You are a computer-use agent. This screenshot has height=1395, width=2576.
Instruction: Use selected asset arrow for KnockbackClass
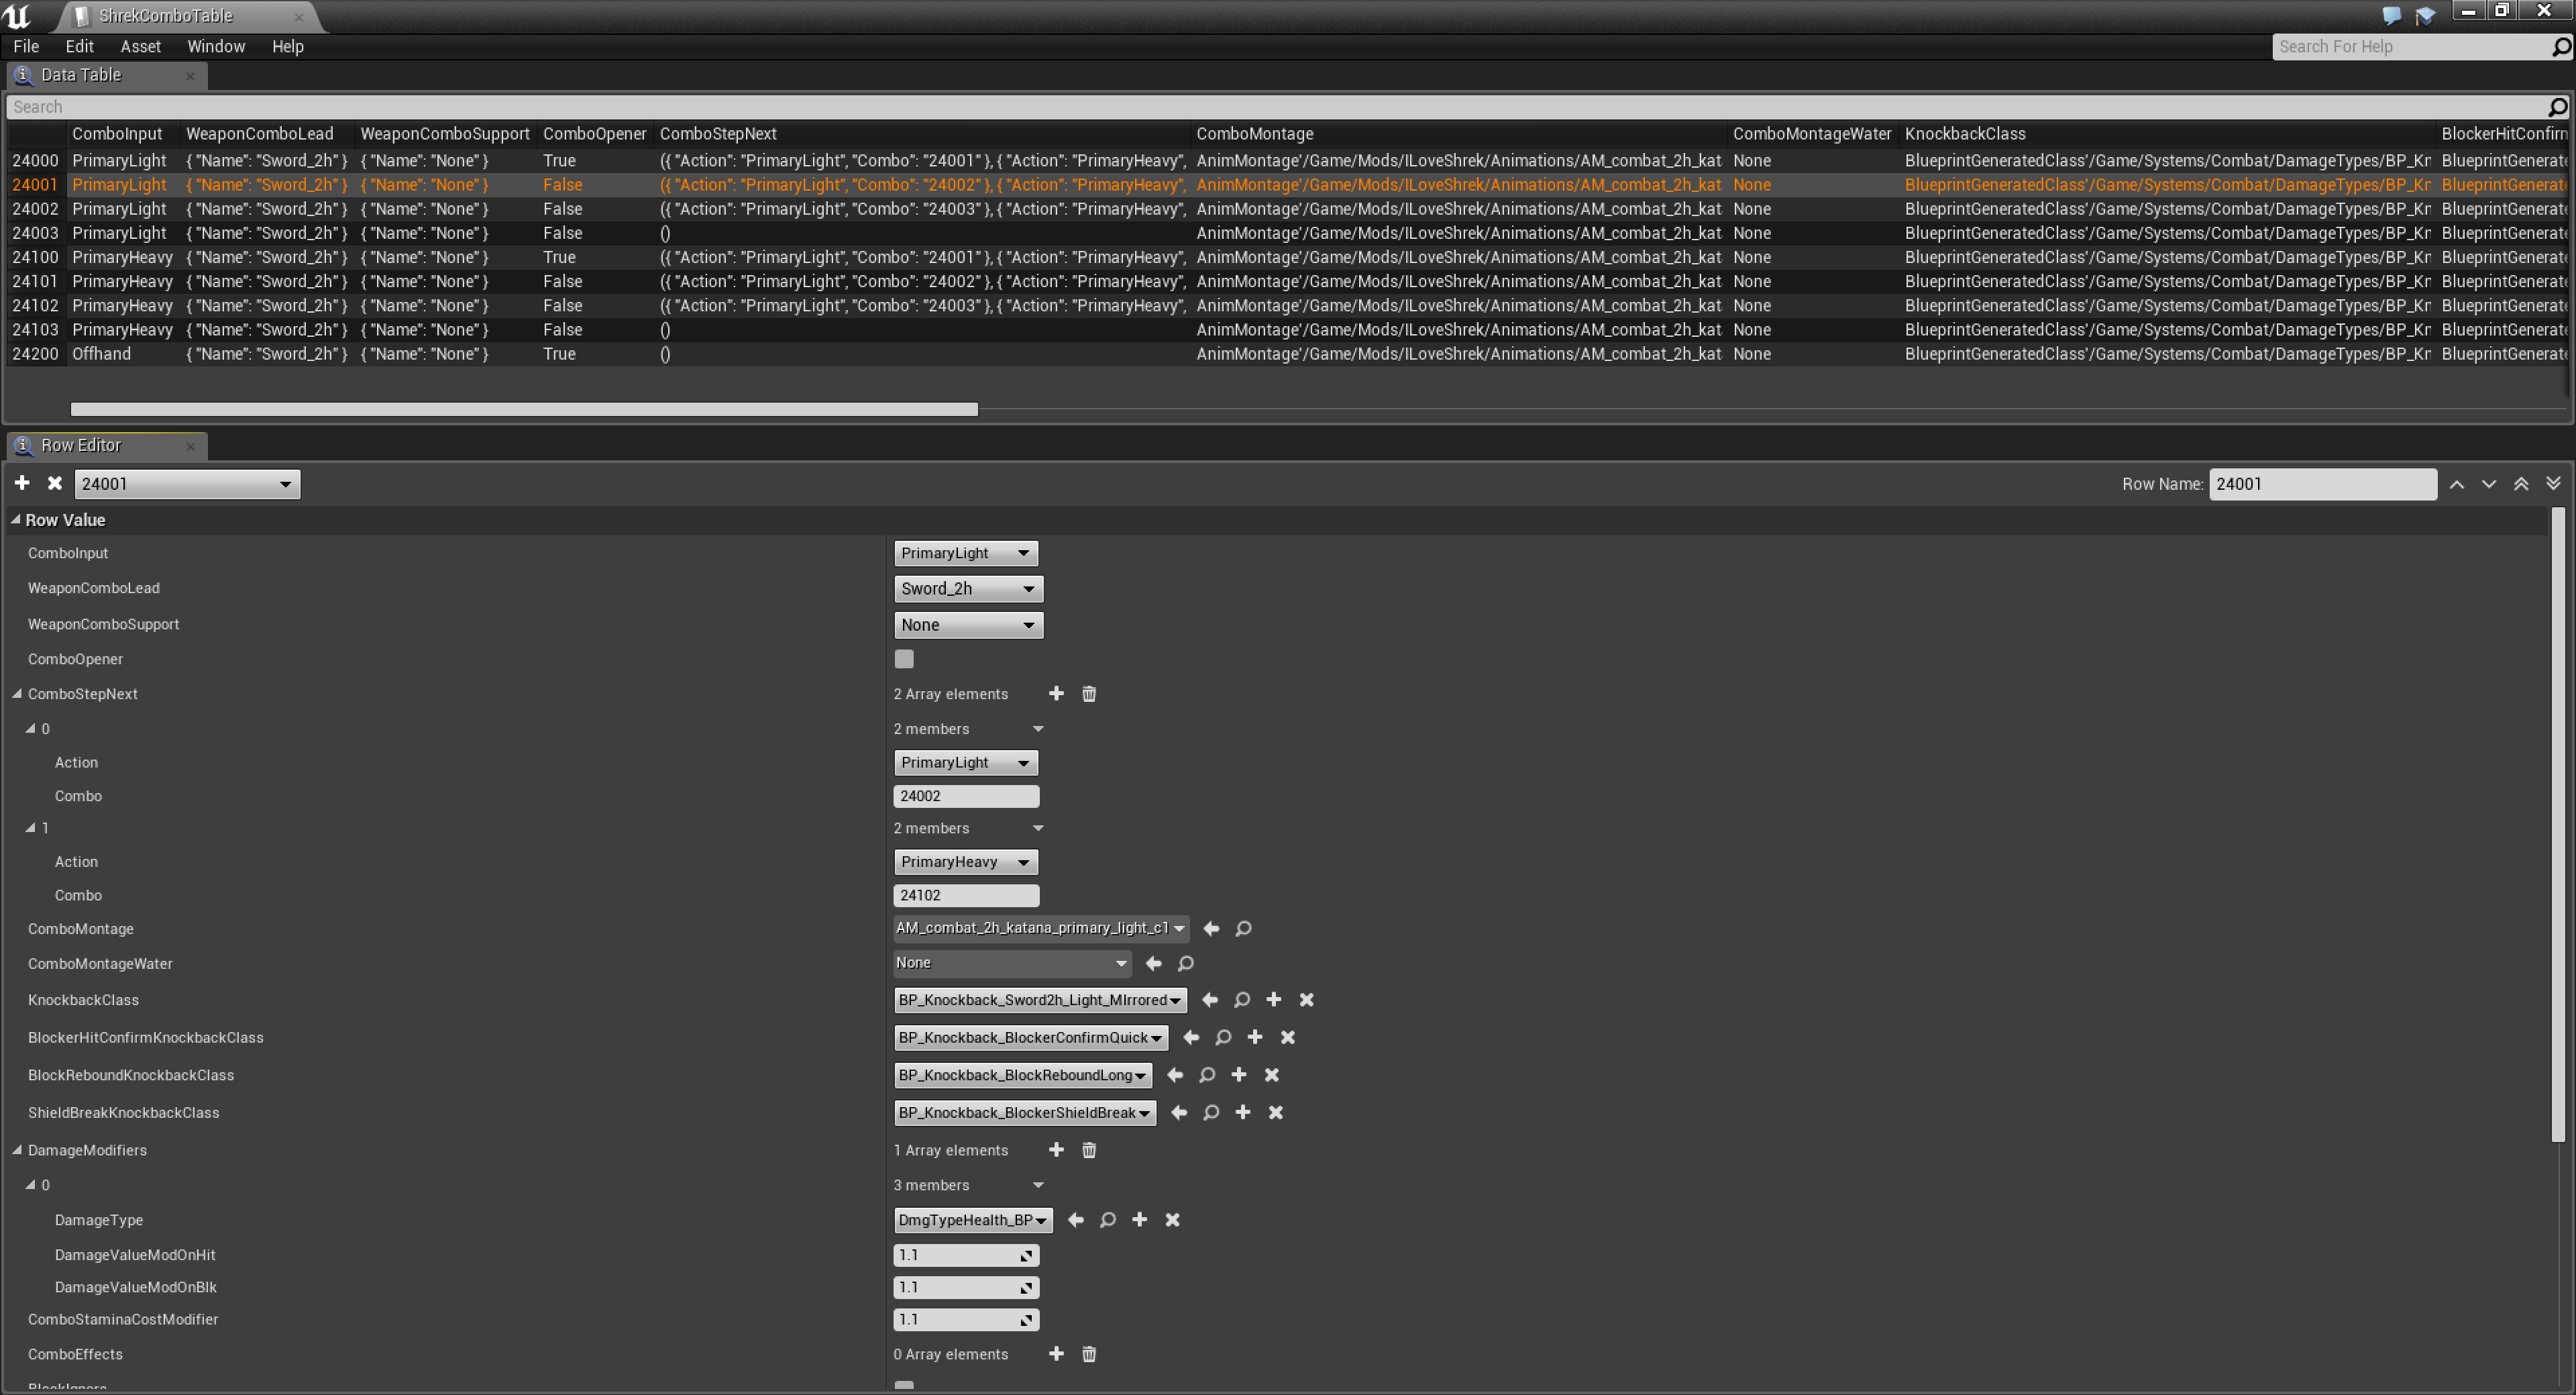pyautogui.click(x=1210, y=999)
